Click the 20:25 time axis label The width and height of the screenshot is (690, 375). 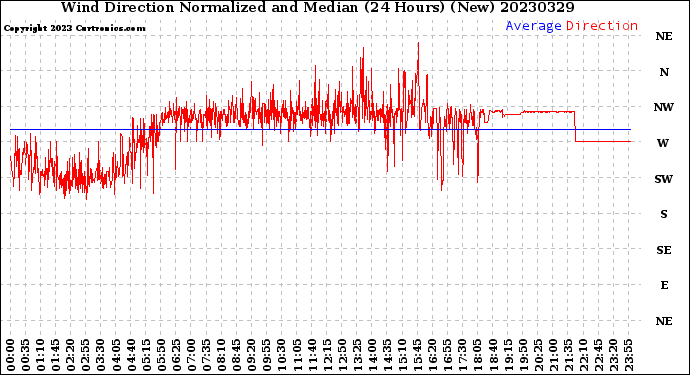coord(538,355)
